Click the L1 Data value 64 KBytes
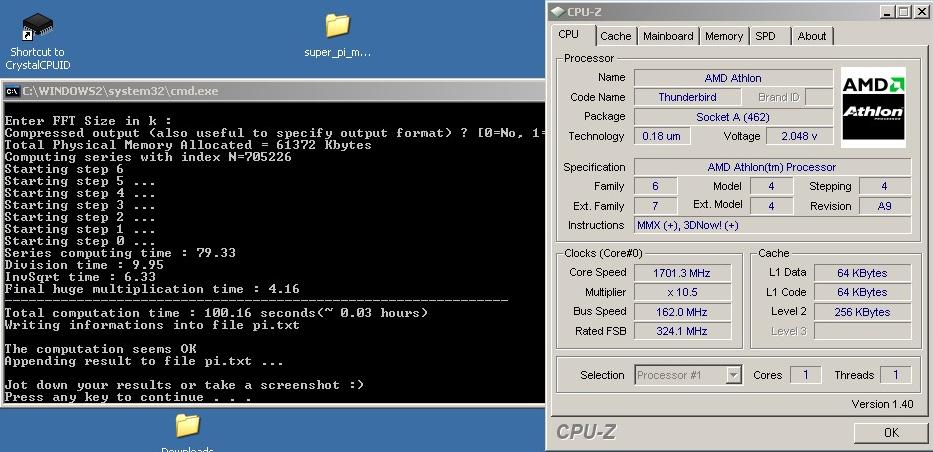Image resolution: width=933 pixels, height=452 pixels. click(x=862, y=273)
